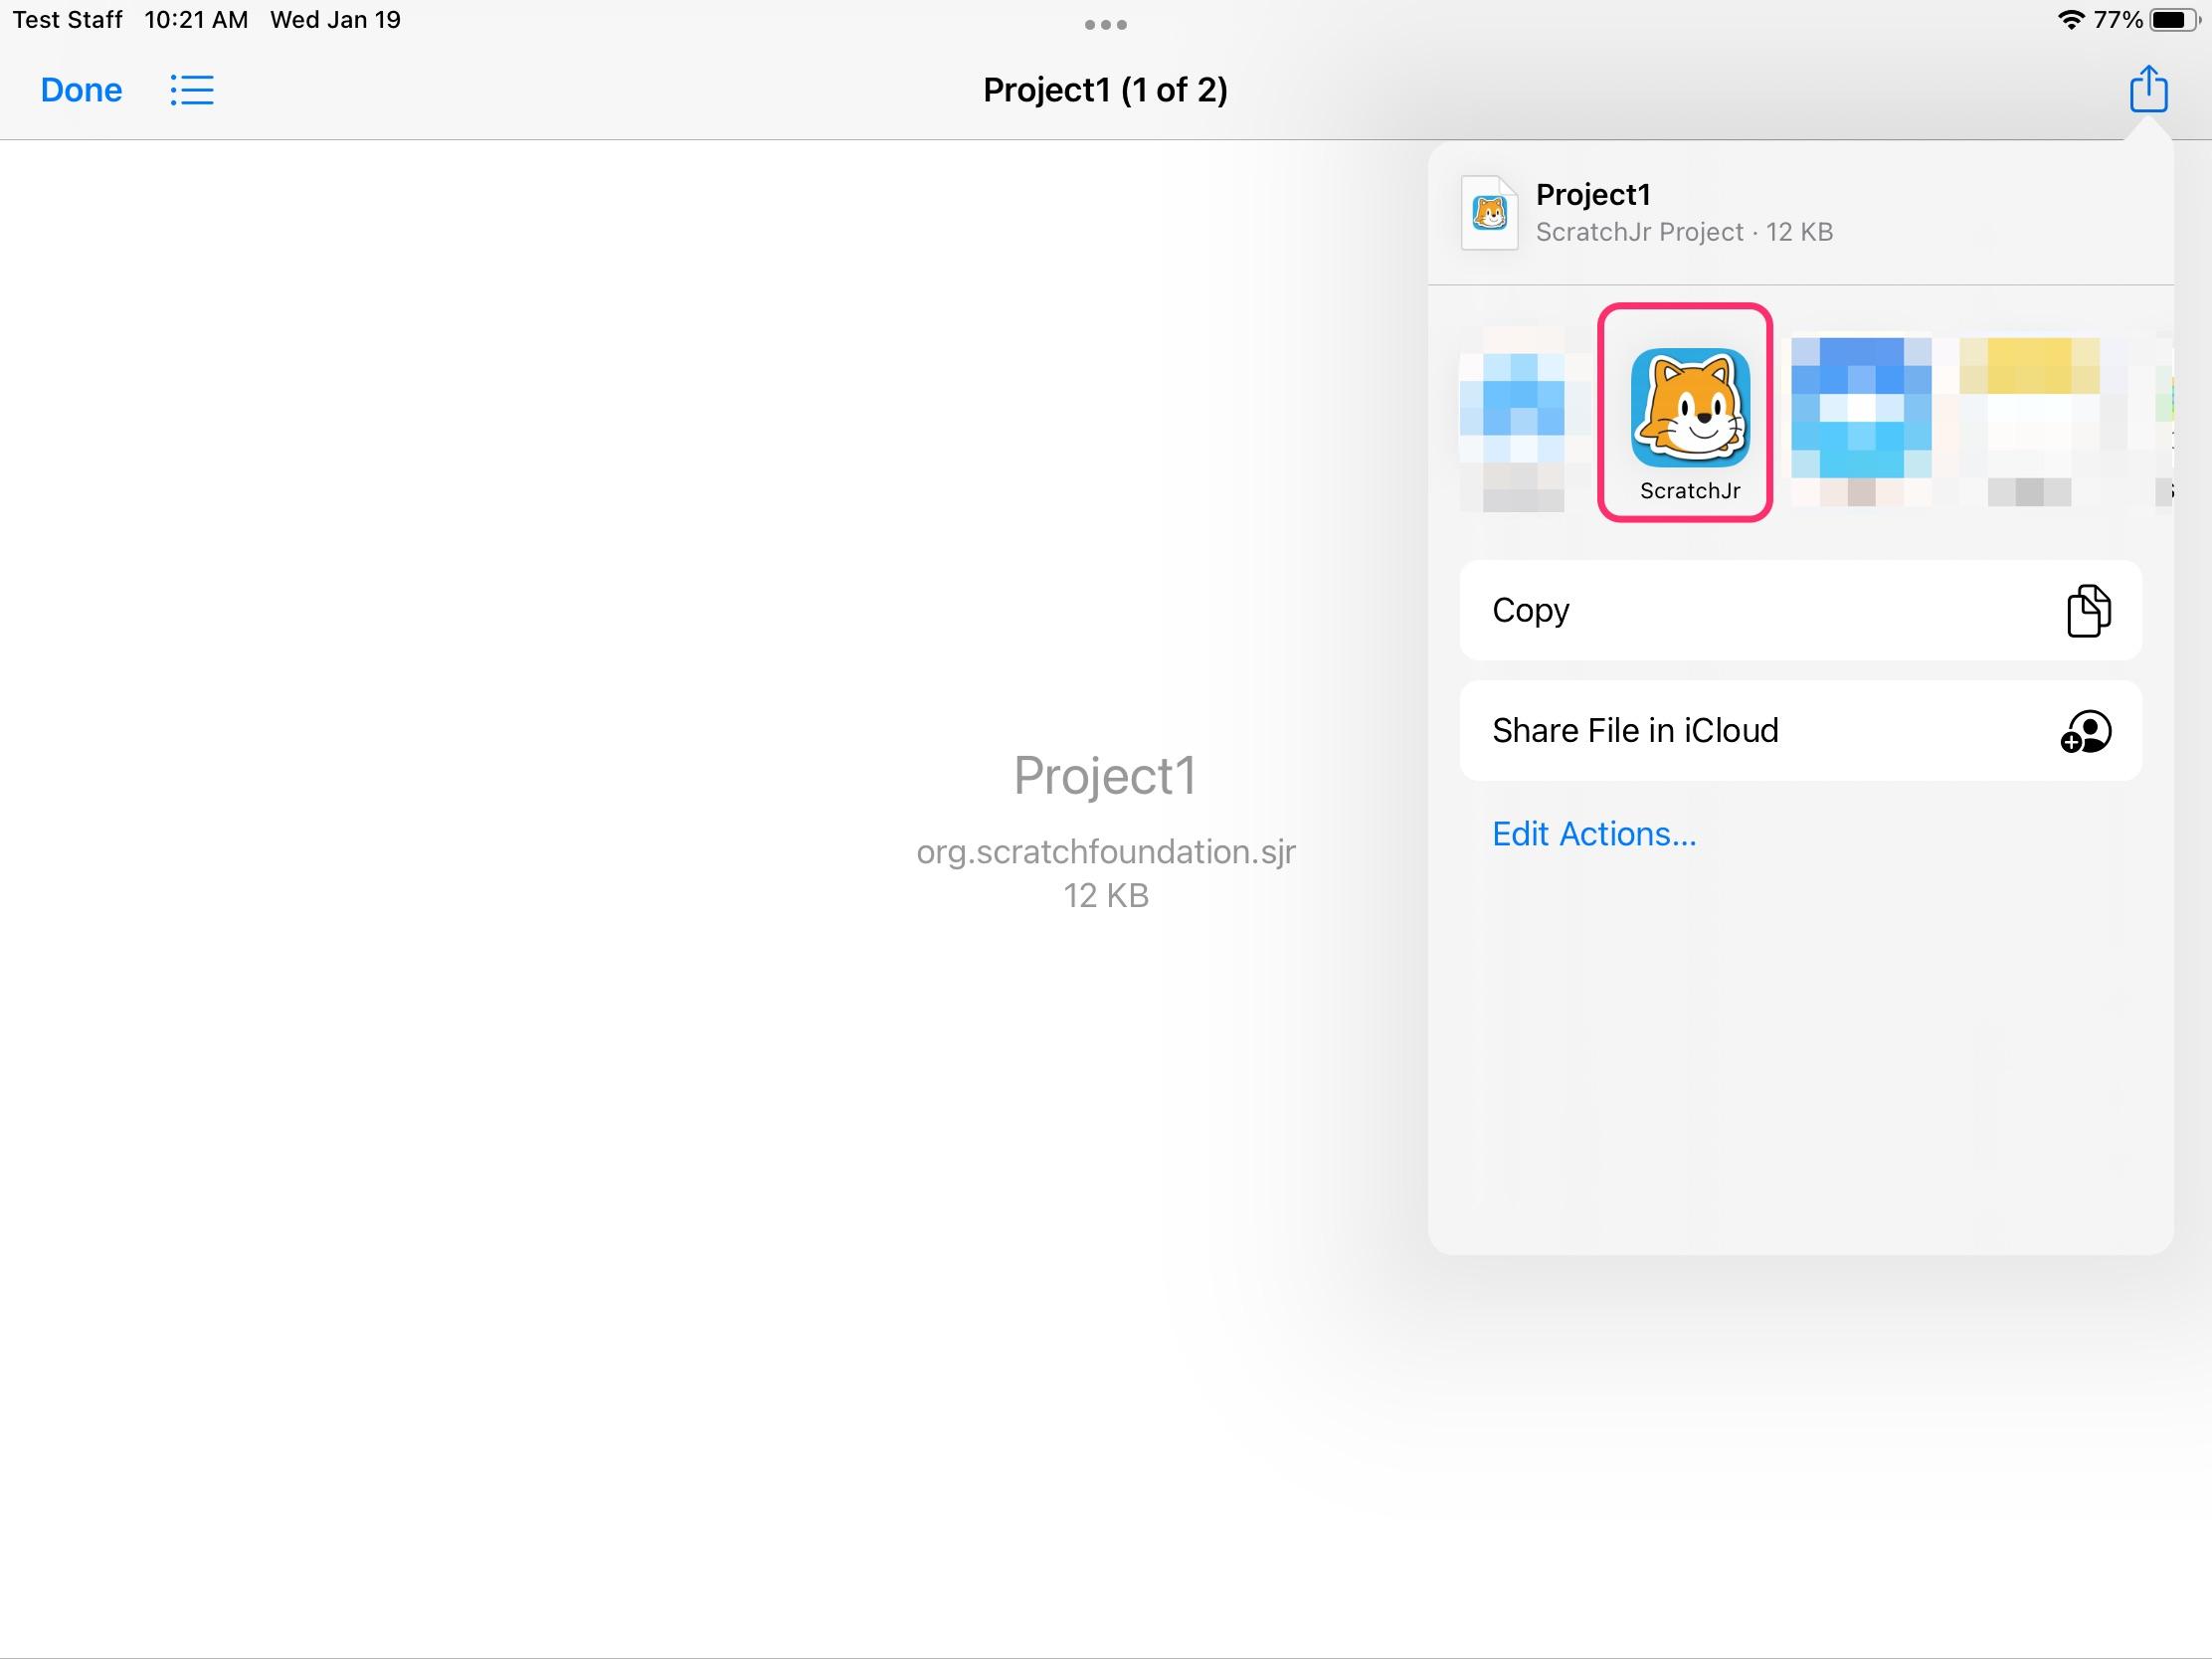Tap the three-dot multitasking indicator
The height and width of the screenshot is (1659, 2212).
(1105, 25)
